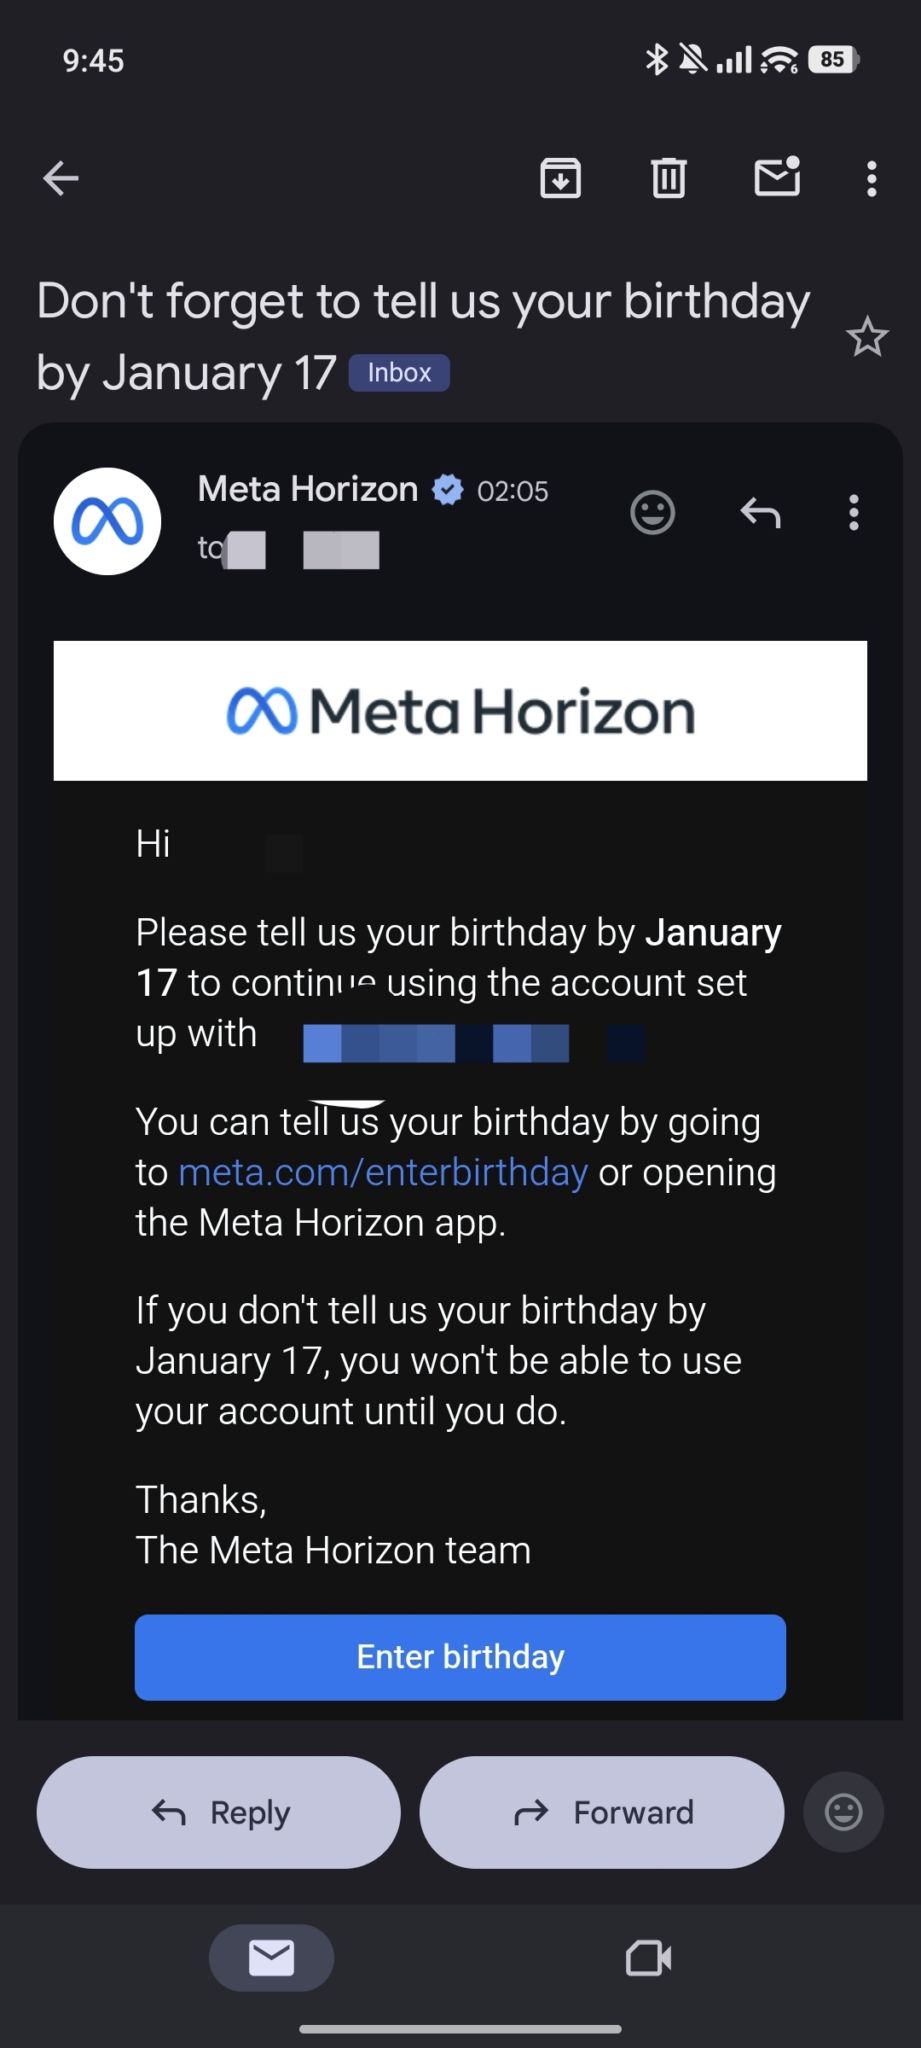Tap the Meta Horizon banner logo
The image size is (921, 2048).
point(460,711)
